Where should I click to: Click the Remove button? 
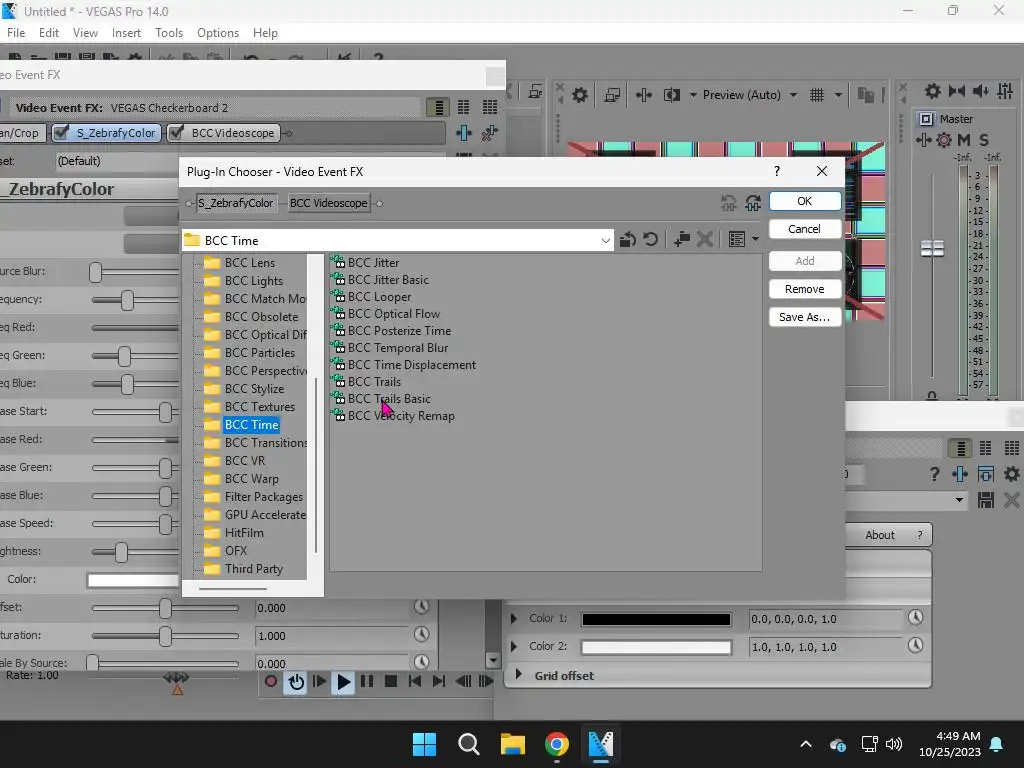click(x=805, y=289)
